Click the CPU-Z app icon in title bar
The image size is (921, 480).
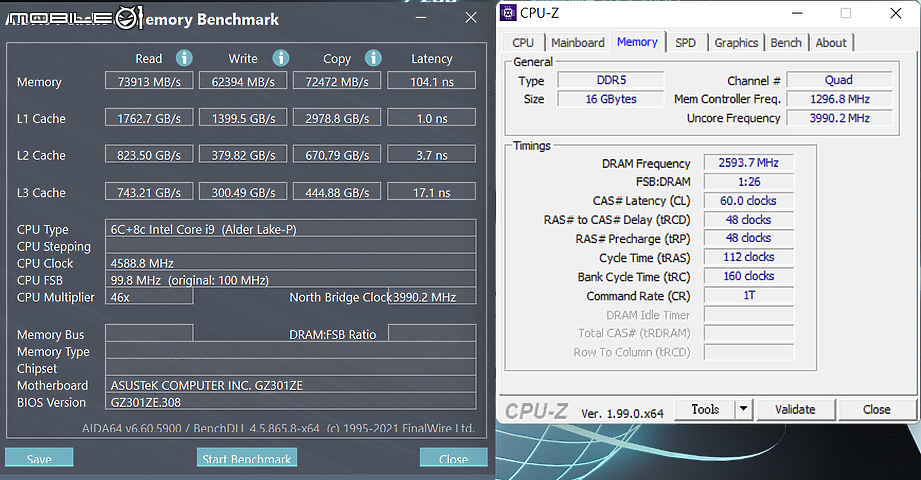tap(508, 12)
